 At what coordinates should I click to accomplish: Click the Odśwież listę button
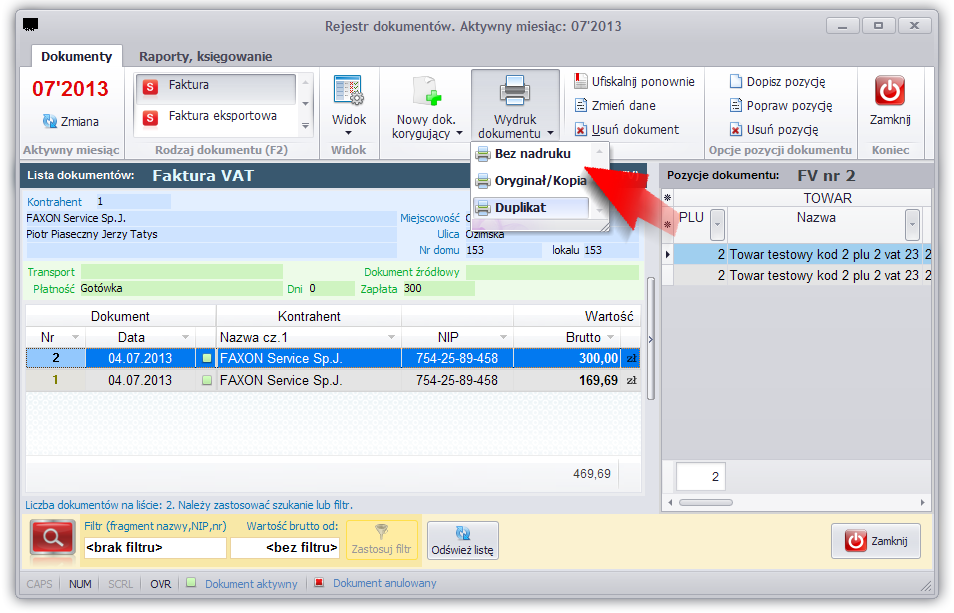click(x=462, y=540)
